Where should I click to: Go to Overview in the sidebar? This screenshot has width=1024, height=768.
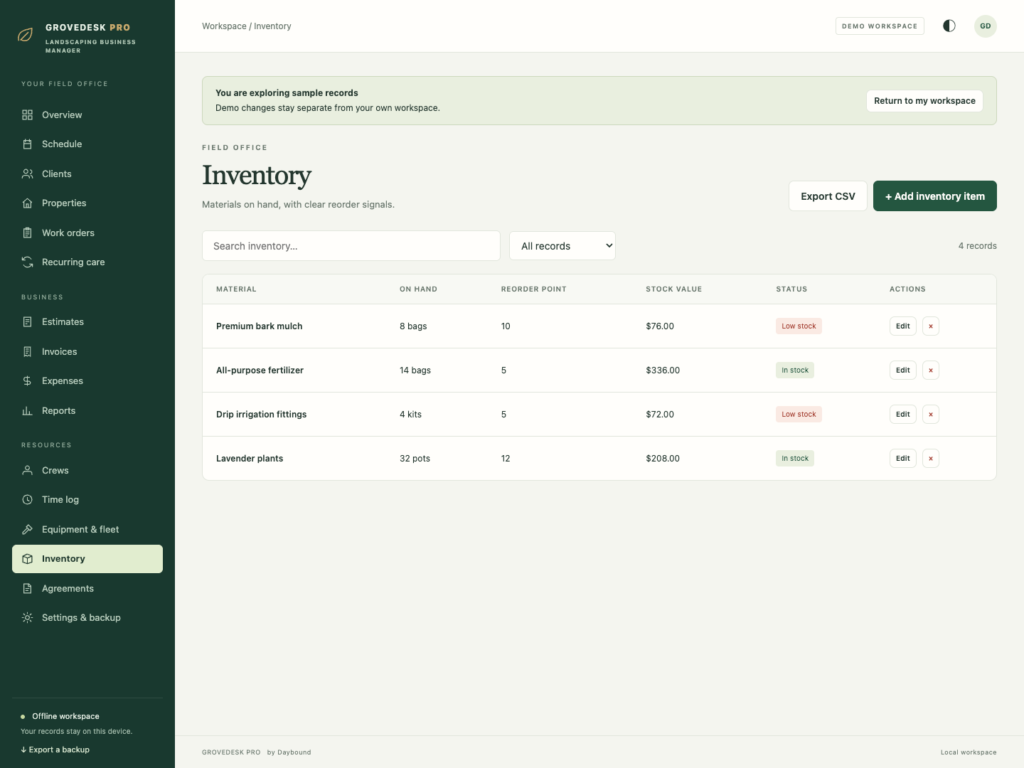tap(88, 115)
